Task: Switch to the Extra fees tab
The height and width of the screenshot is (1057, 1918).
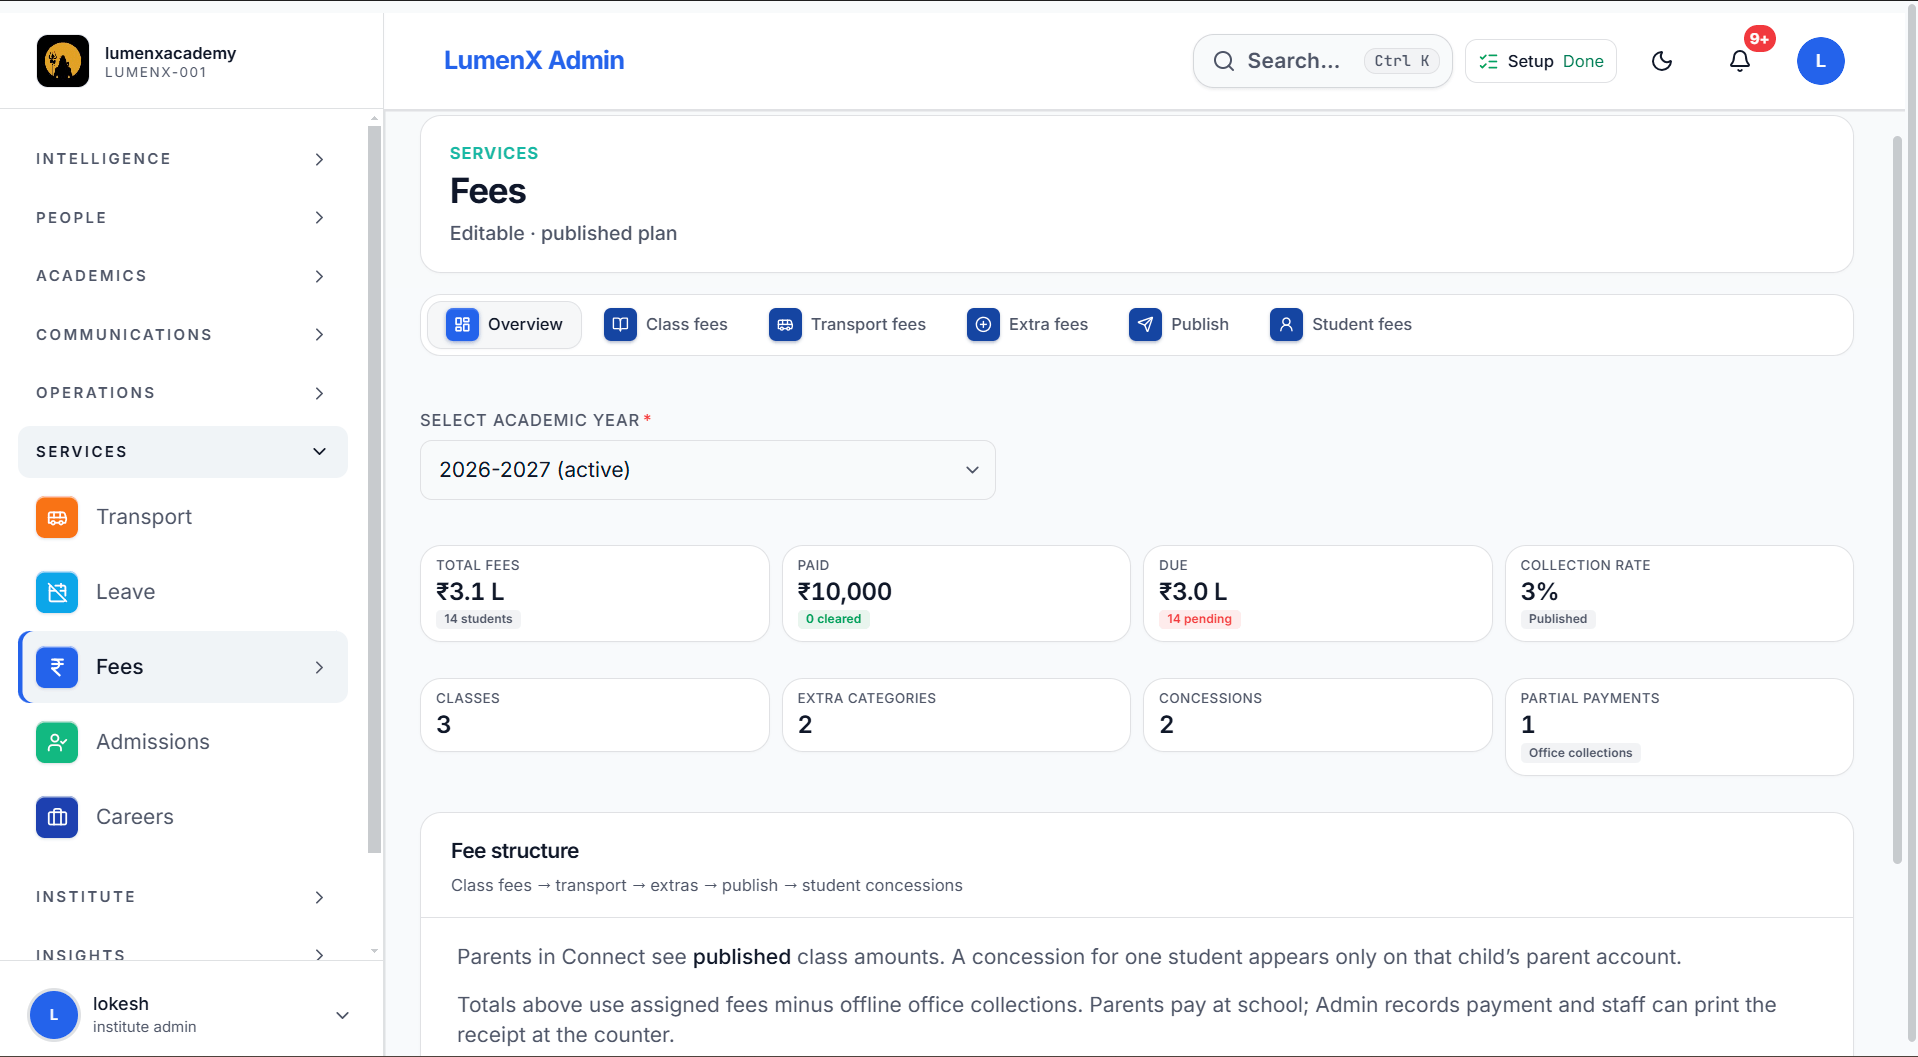Action: 1028,324
